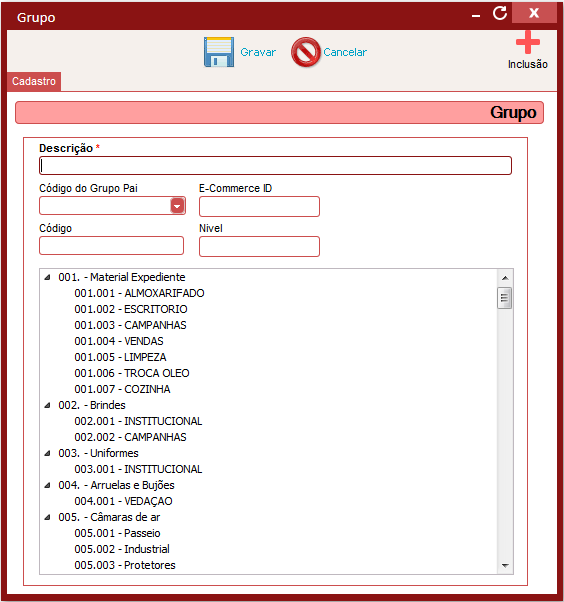Collapse the 001. Material Expediente node
The height and width of the screenshot is (602, 564).
[x=47, y=277]
